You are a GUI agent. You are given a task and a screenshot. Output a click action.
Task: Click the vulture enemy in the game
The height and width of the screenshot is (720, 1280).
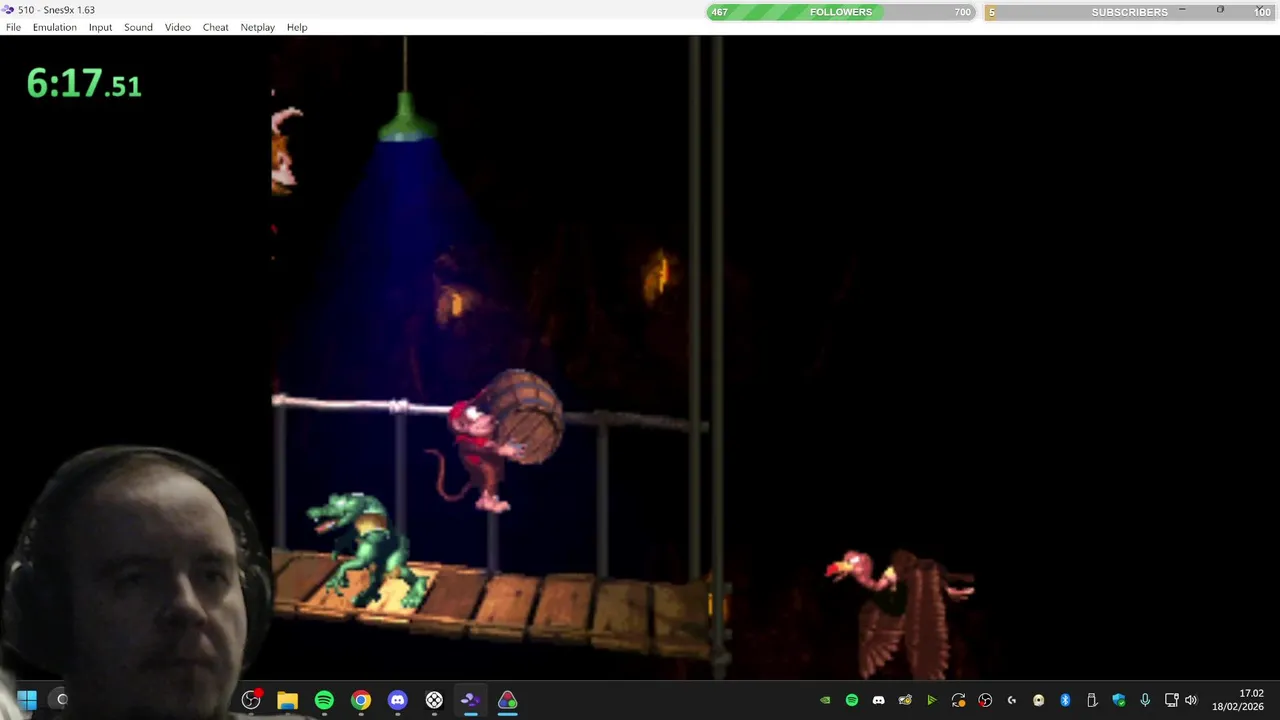point(900,612)
